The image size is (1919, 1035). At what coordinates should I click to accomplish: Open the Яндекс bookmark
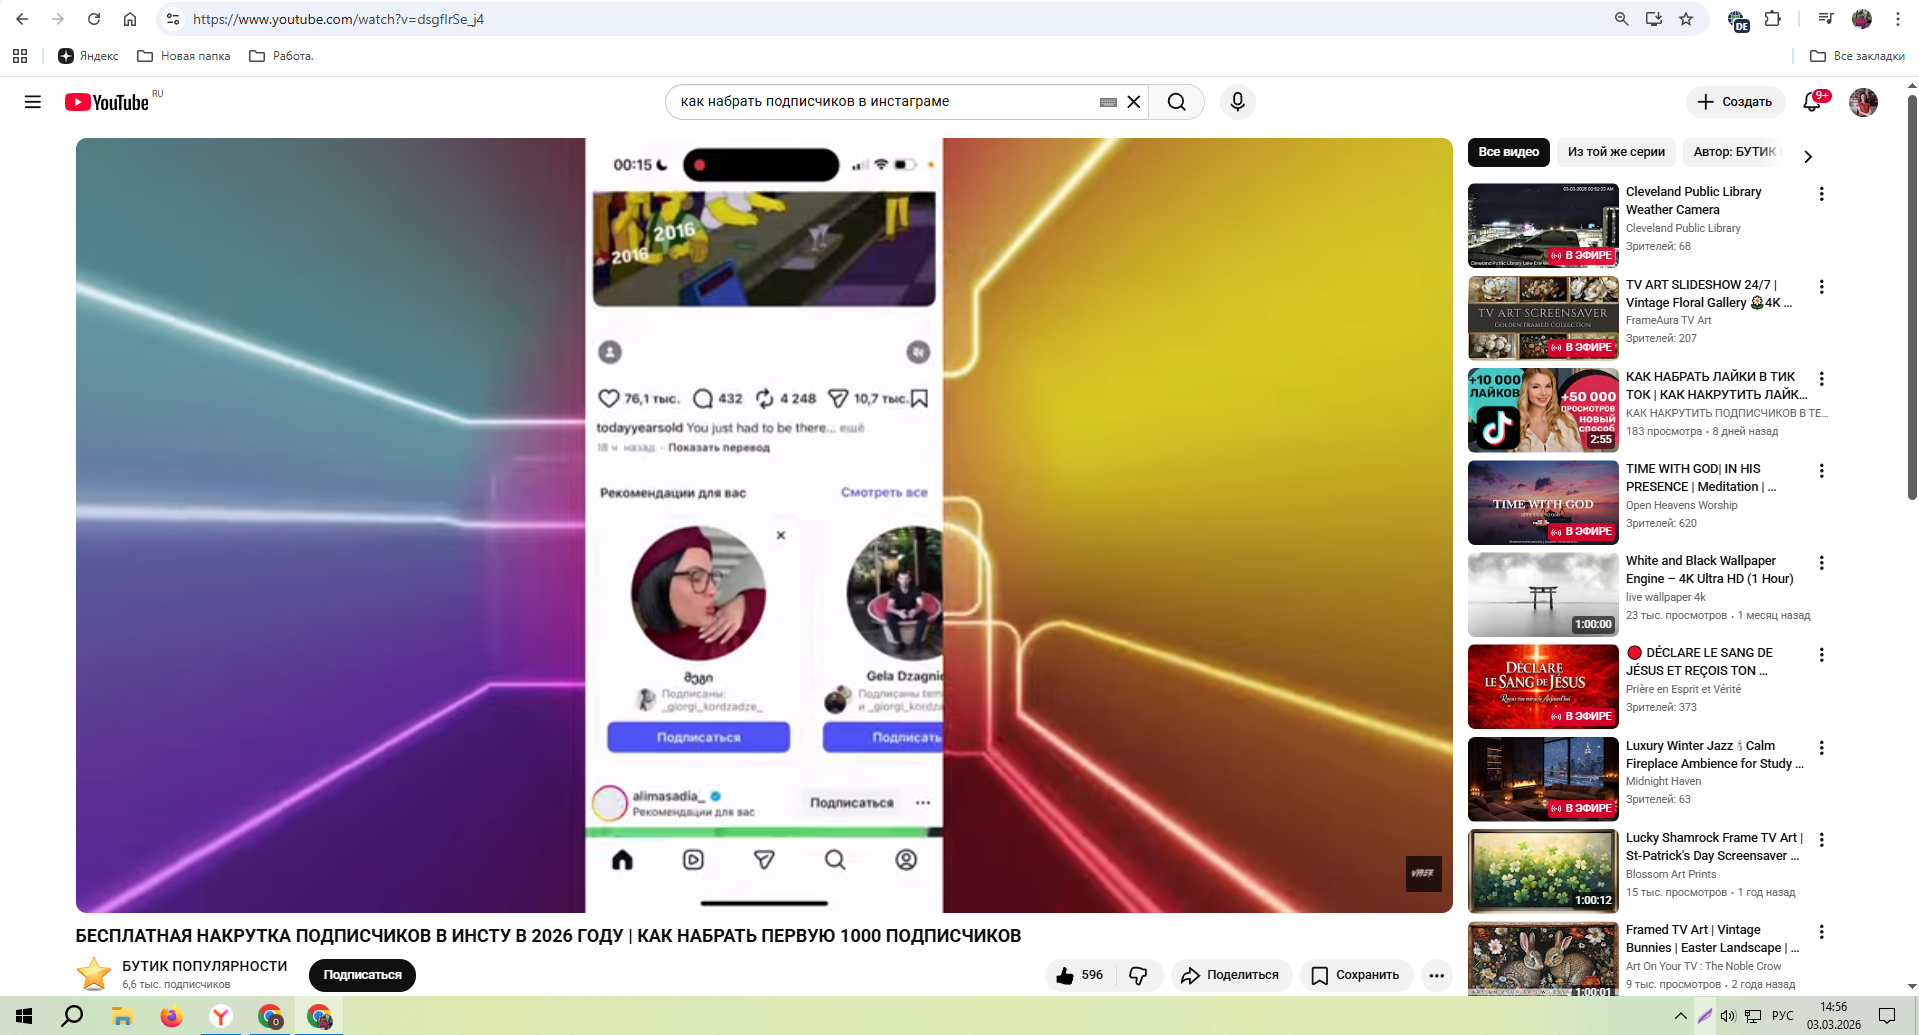(x=88, y=56)
